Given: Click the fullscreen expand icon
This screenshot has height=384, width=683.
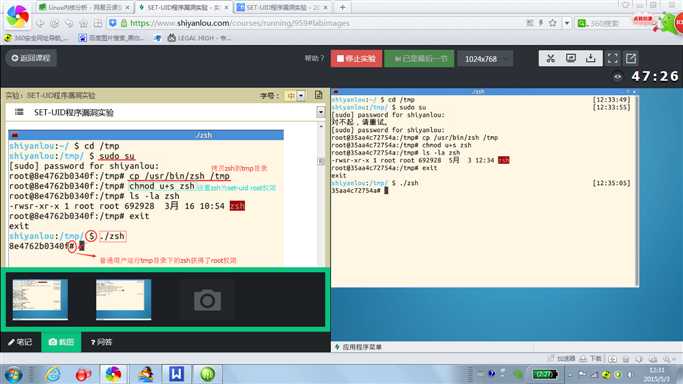Looking at the screenshot, I should tap(612, 58).
